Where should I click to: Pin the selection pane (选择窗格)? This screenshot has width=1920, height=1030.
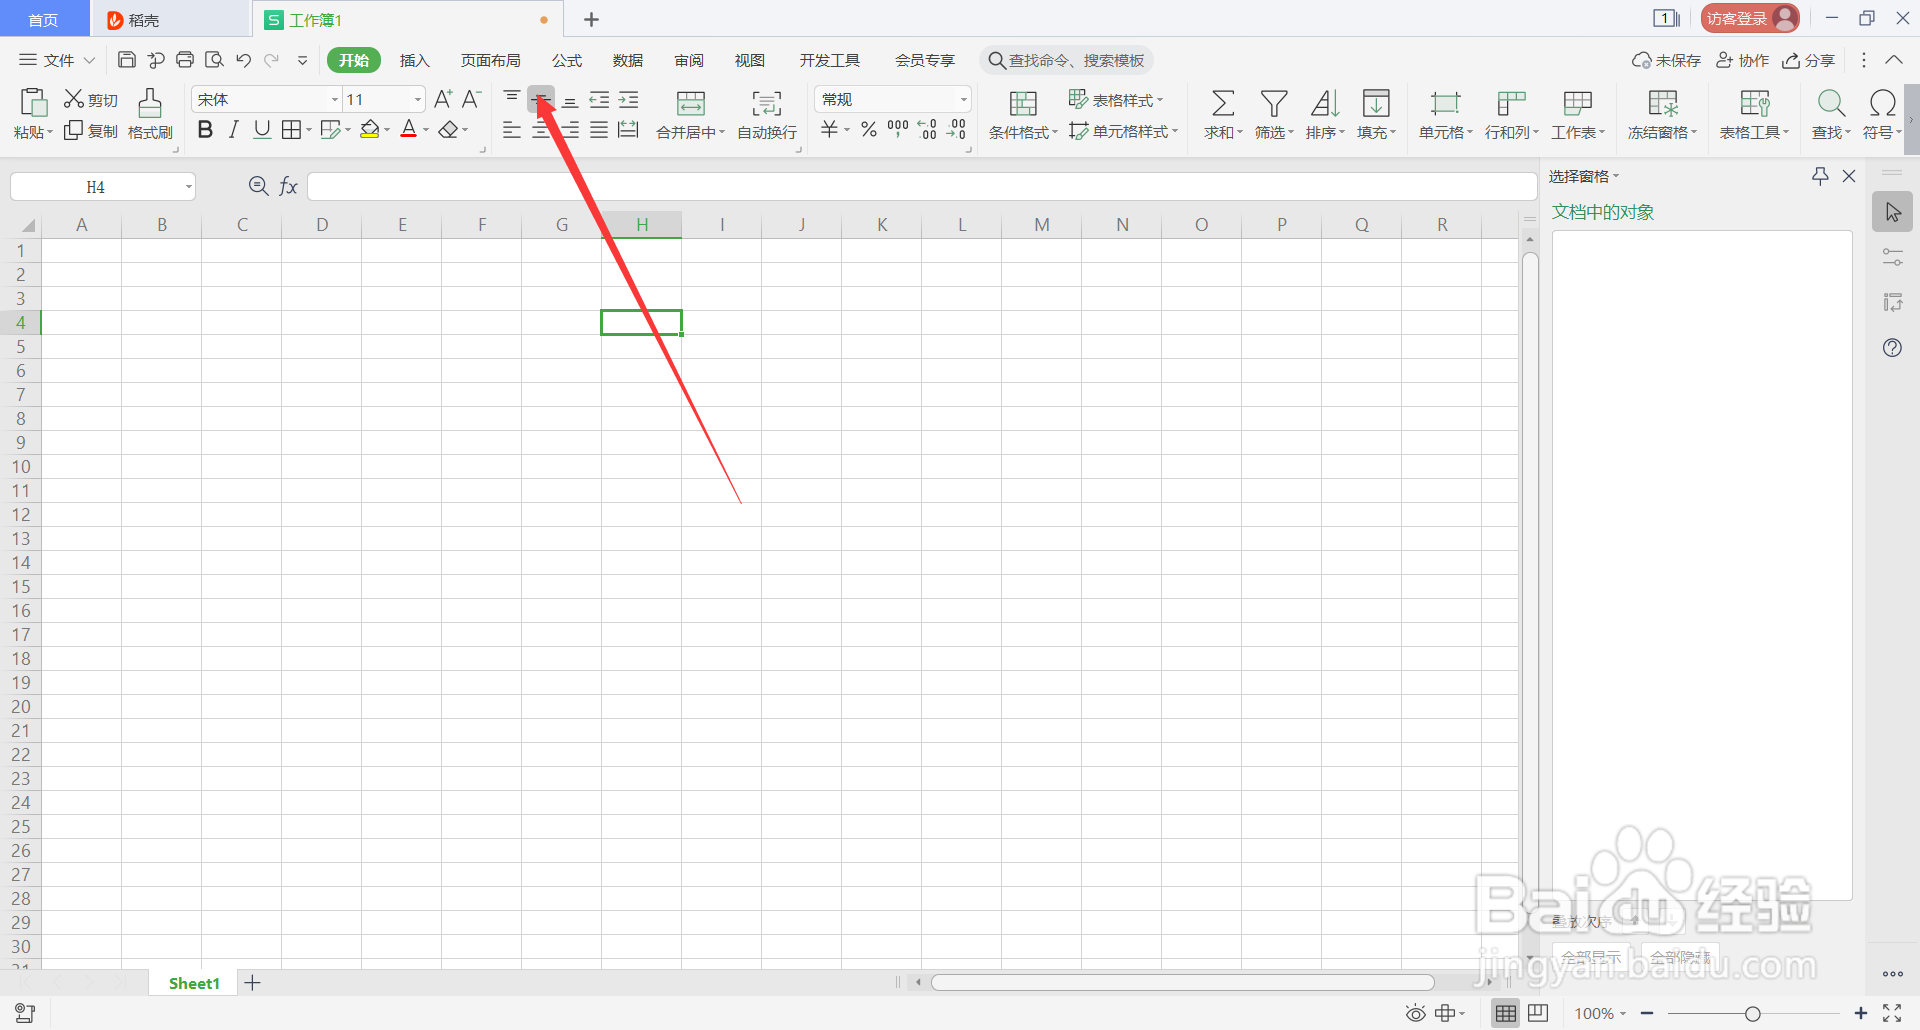pos(1820,176)
